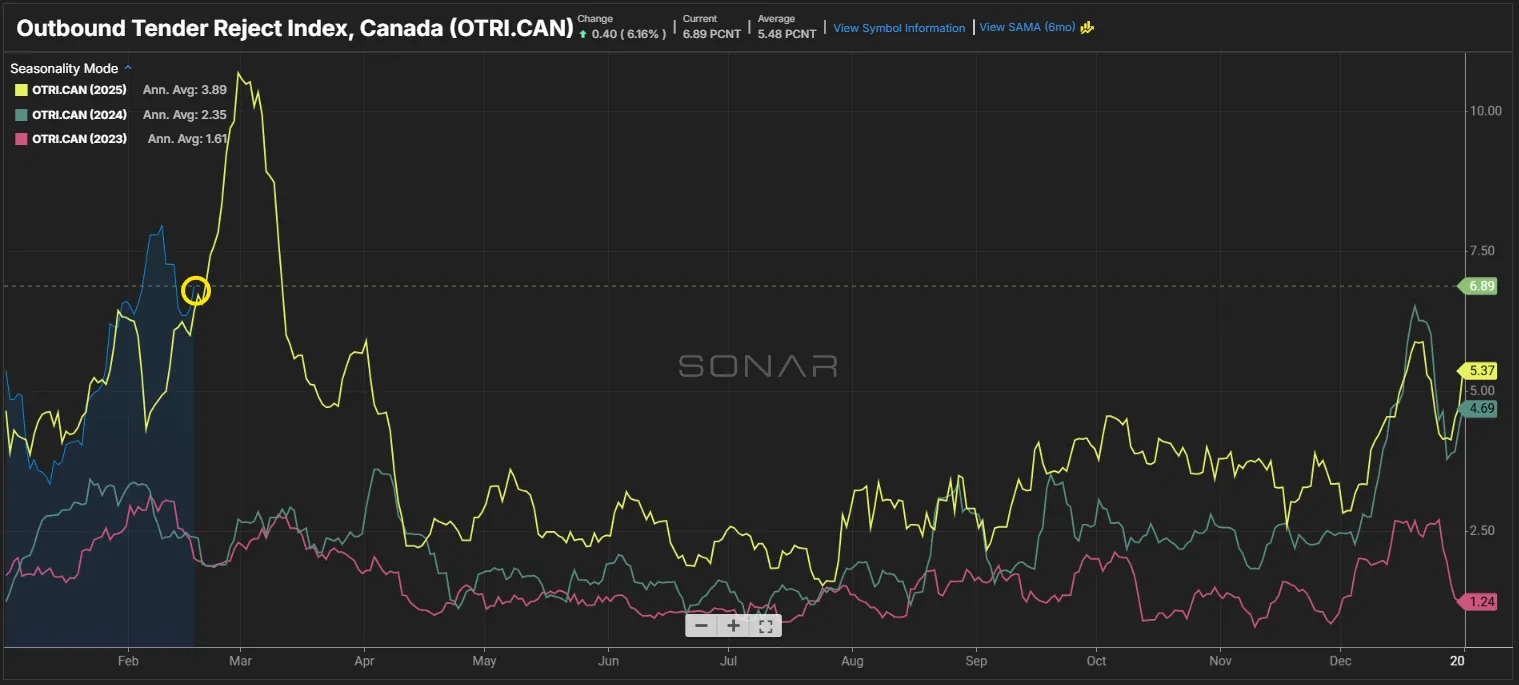Select the Sep label on time axis
This screenshot has height=685, width=1519.
point(976,661)
